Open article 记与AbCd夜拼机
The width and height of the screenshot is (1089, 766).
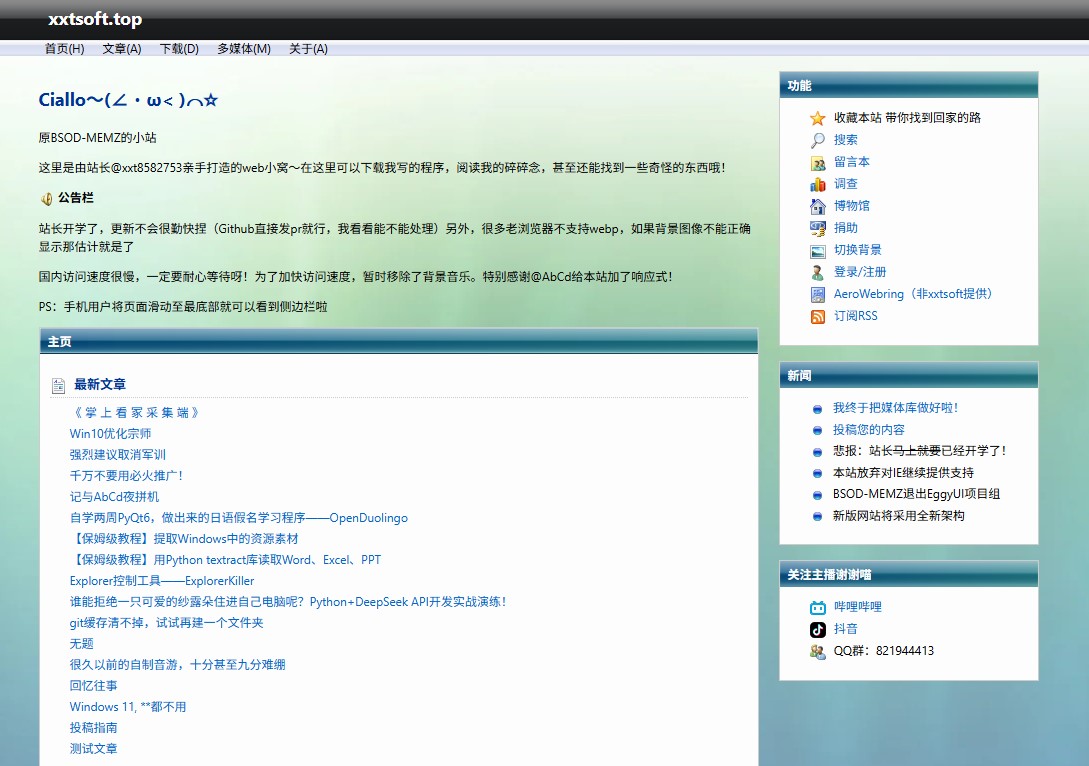pos(115,497)
